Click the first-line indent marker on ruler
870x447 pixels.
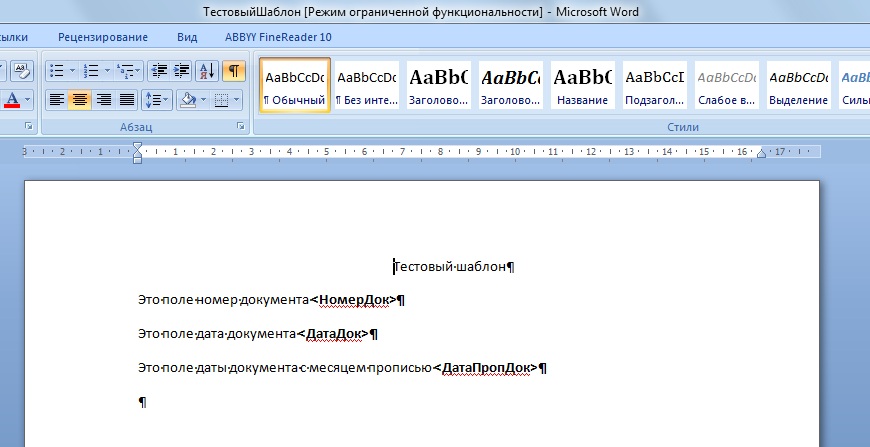coord(138,147)
